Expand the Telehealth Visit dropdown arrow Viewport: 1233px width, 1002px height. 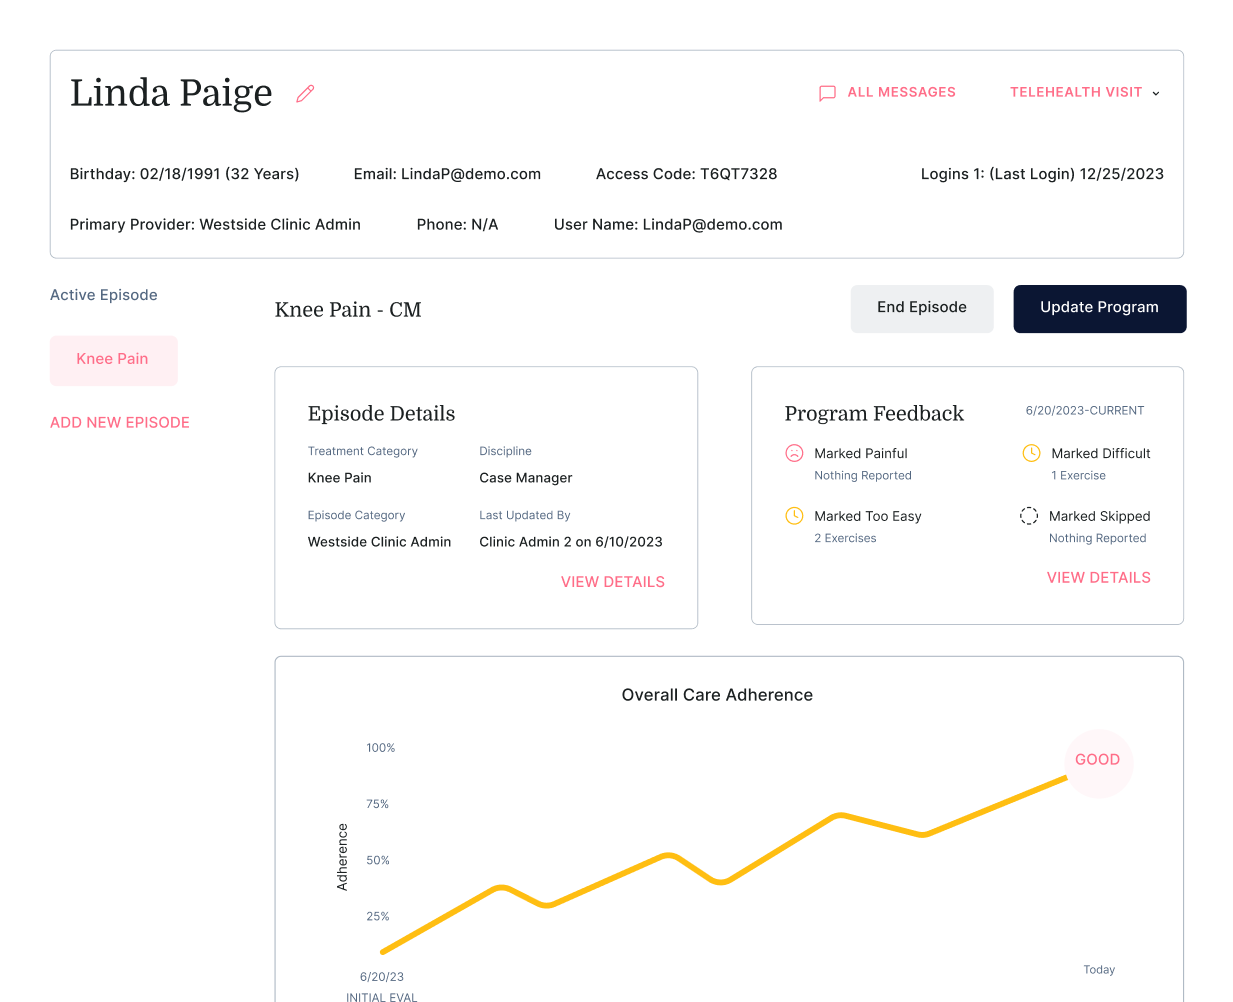tap(1156, 93)
